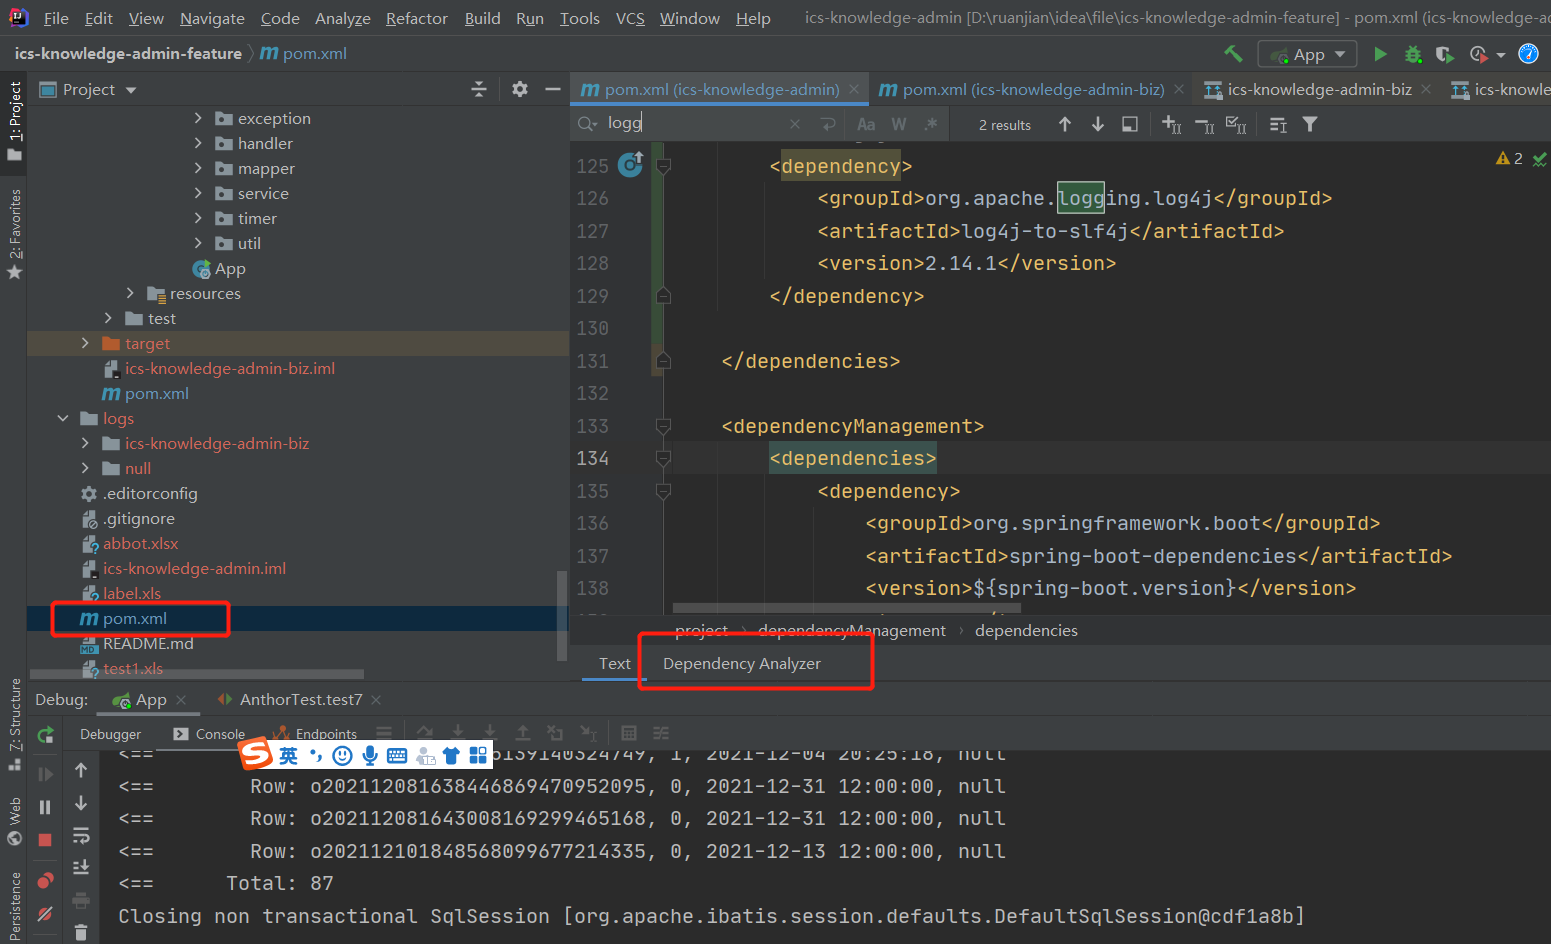Click dependencyManagement in the breadcrumb bar
Screen dimensions: 1551x944
click(x=851, y=630)
